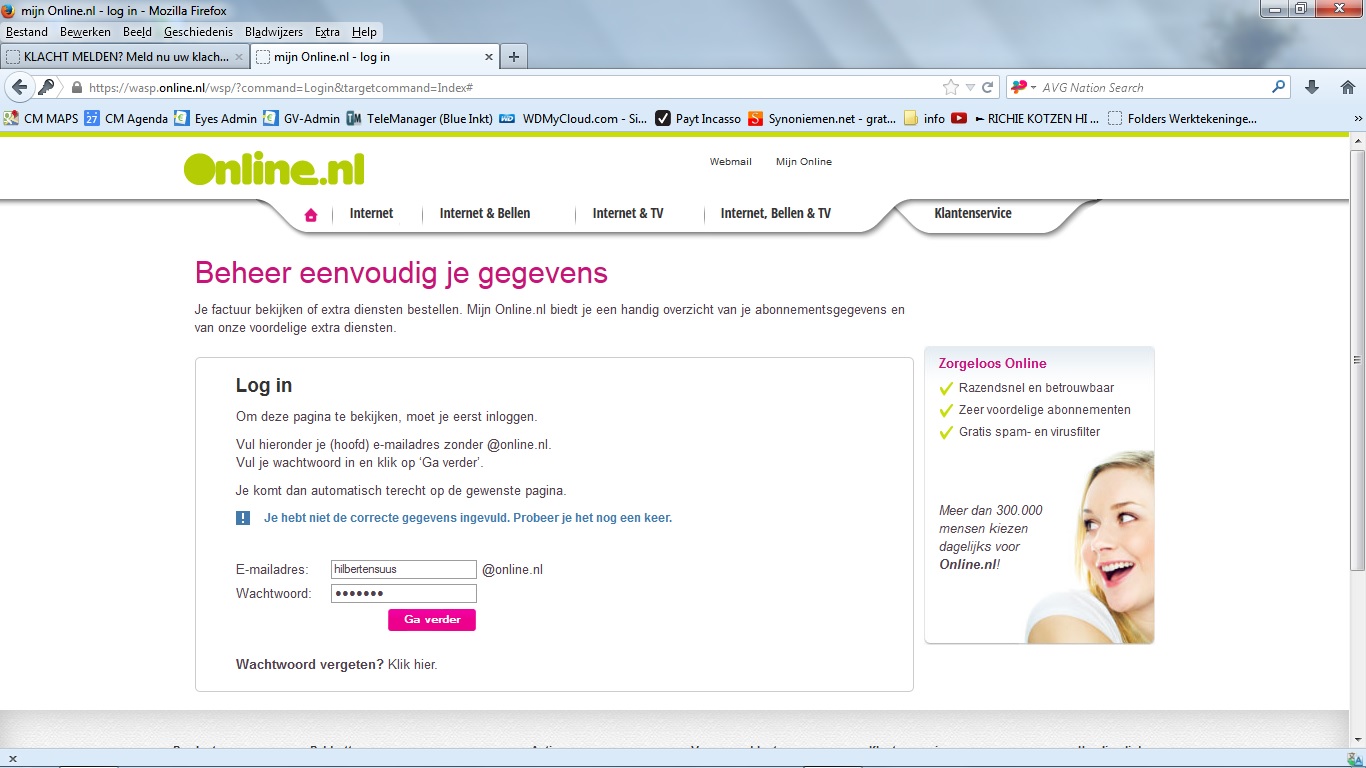
Task: Click the home icon in site navigation
Action: (311, 214)
